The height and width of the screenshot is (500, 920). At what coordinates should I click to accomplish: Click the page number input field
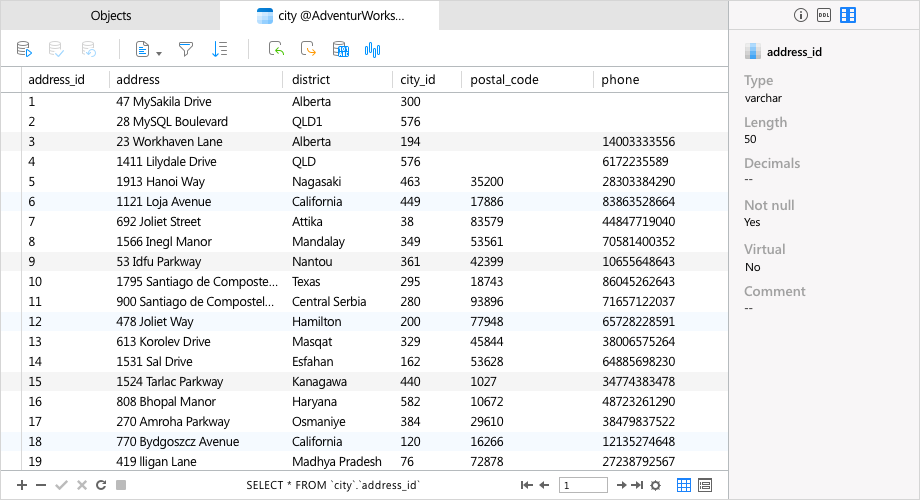[583, 485]
